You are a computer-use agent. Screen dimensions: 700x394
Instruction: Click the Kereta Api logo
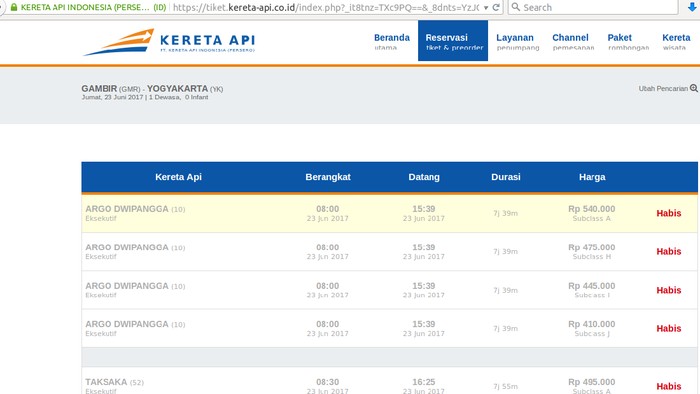[x=169, y=42]
